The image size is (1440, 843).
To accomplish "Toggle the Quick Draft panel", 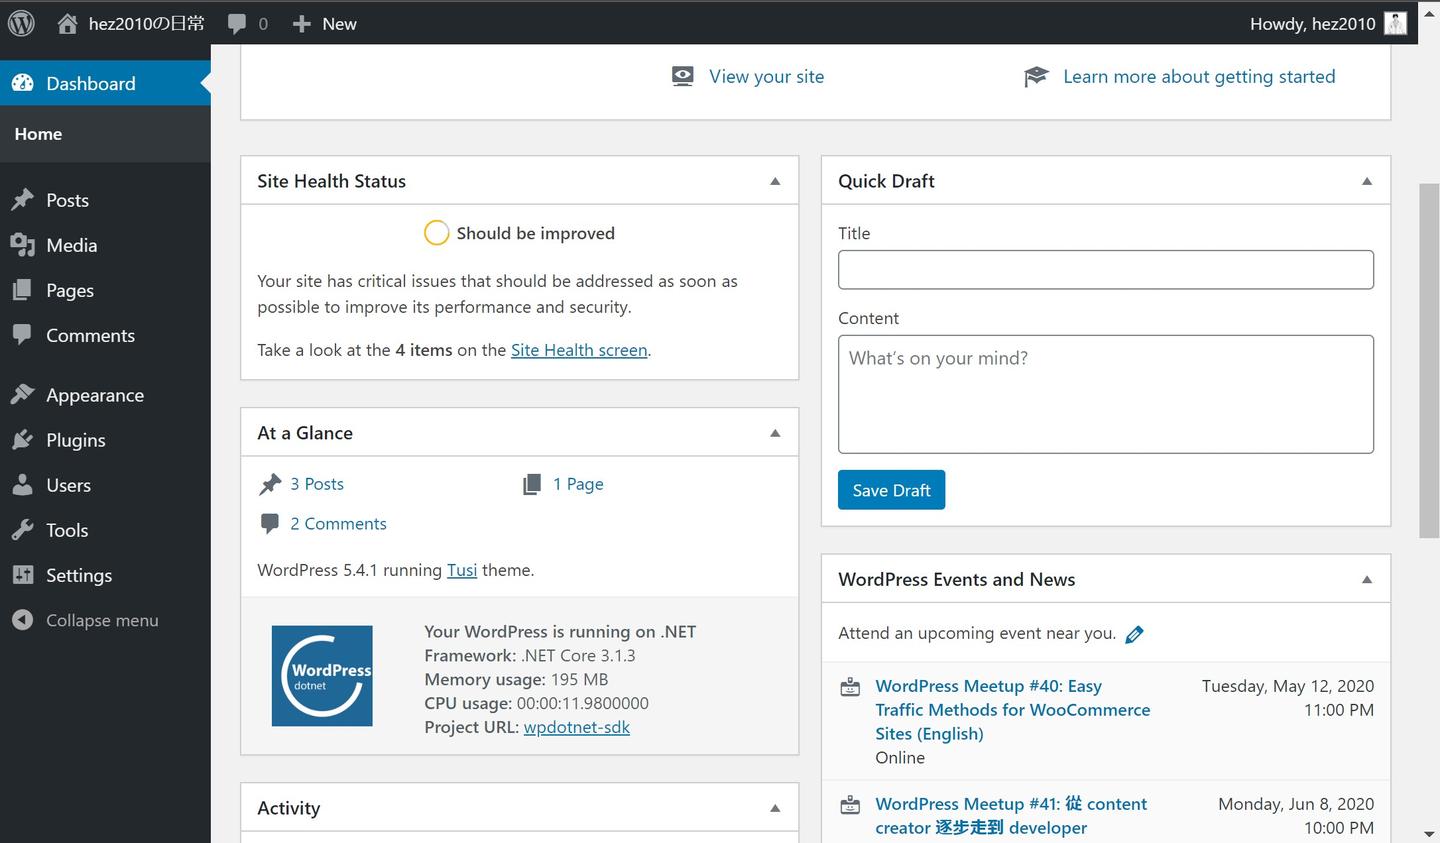I will 1367,181.
